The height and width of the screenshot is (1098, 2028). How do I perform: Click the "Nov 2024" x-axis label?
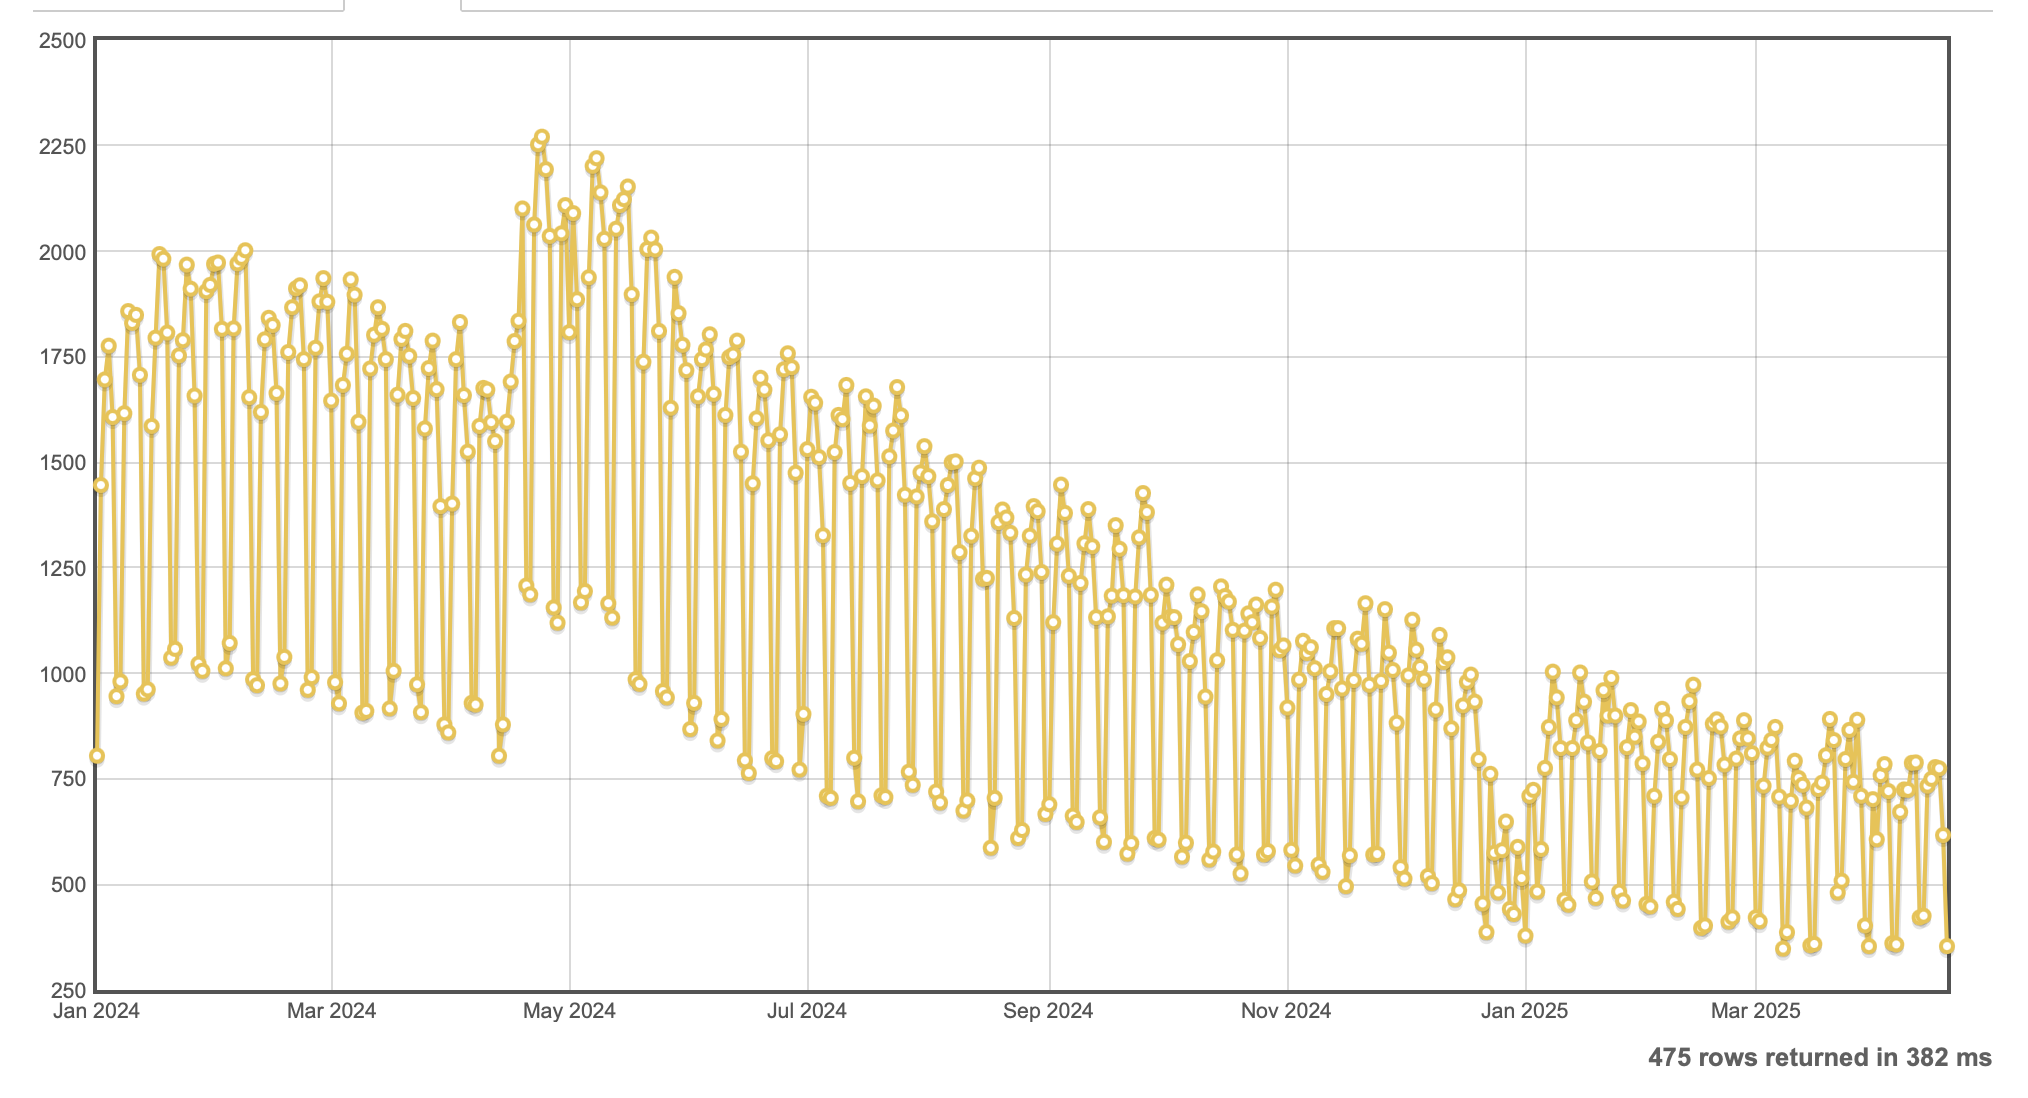pyautogui.click(x=1286, y=1011)
